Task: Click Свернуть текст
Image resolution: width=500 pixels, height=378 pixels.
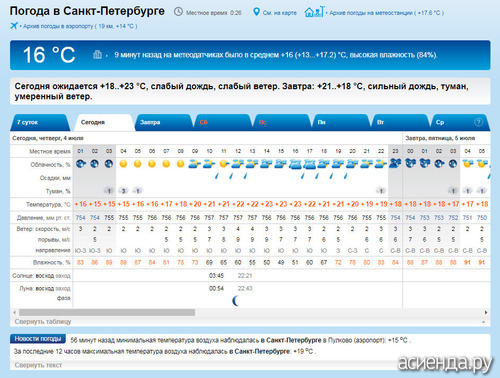Action: [x=38, y=365]
